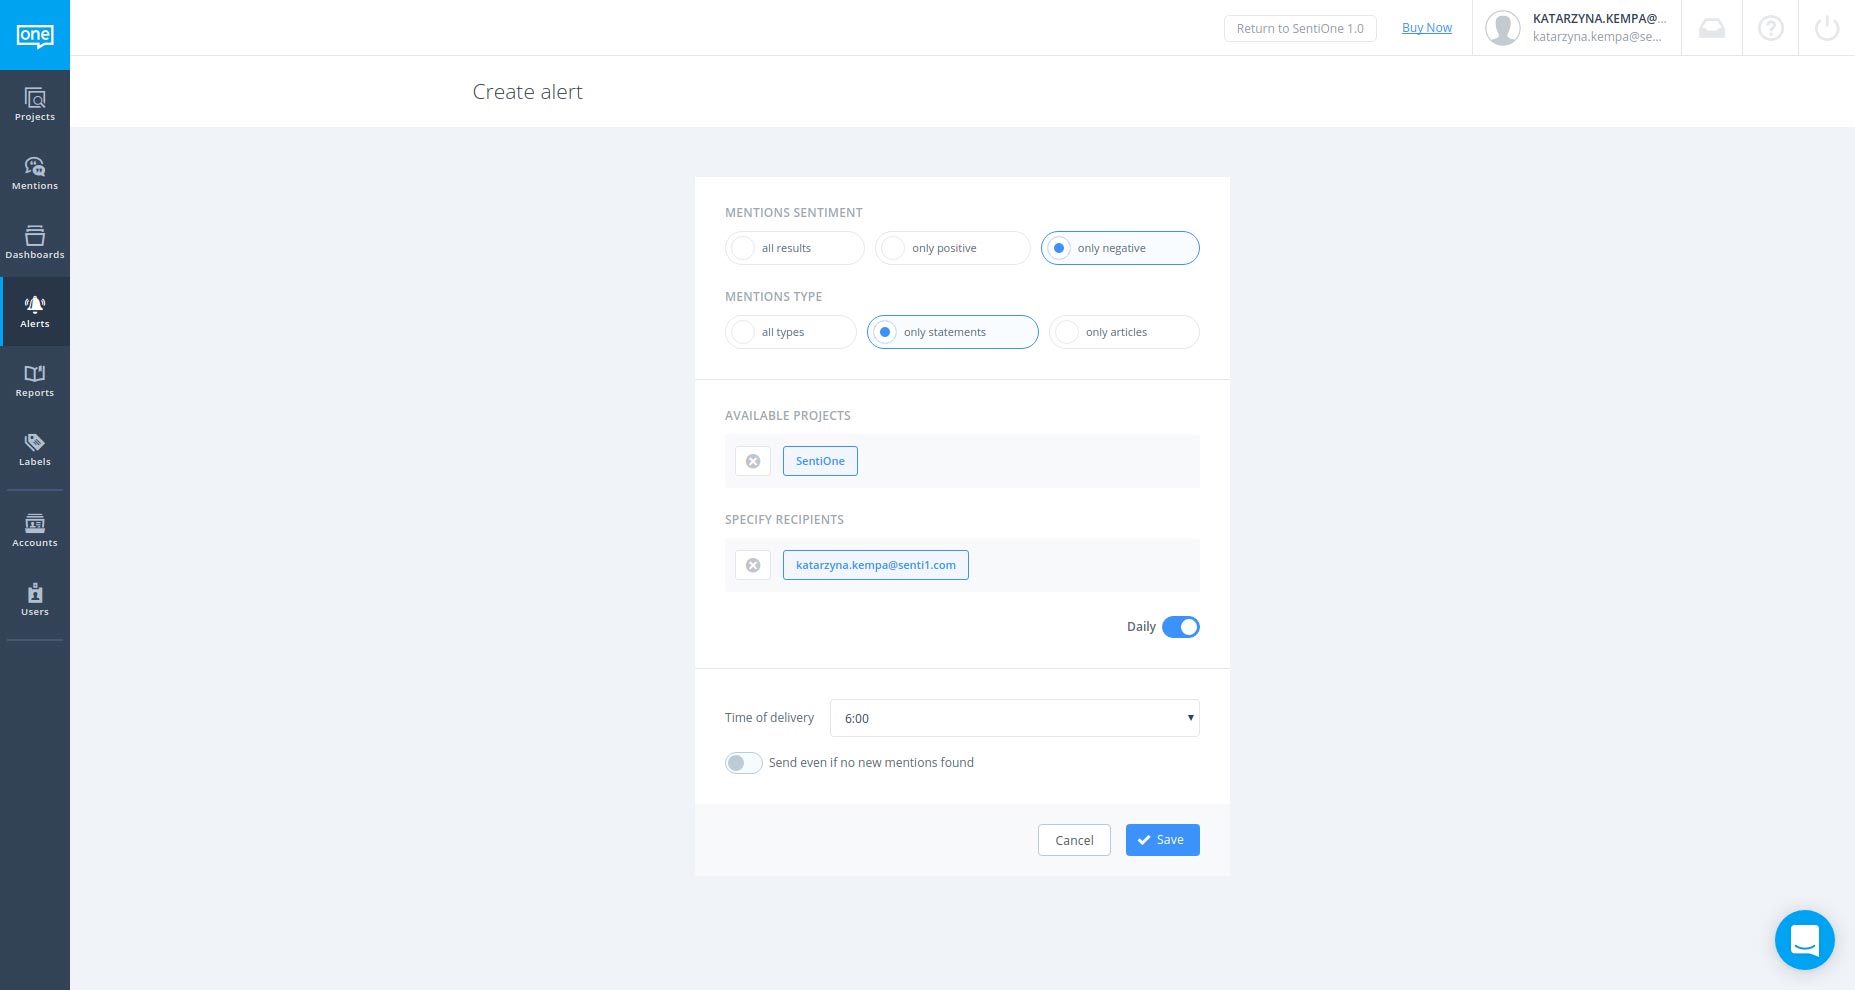
Task: Expand the Time of delivery dropdown
Action: coord(1014,718)
